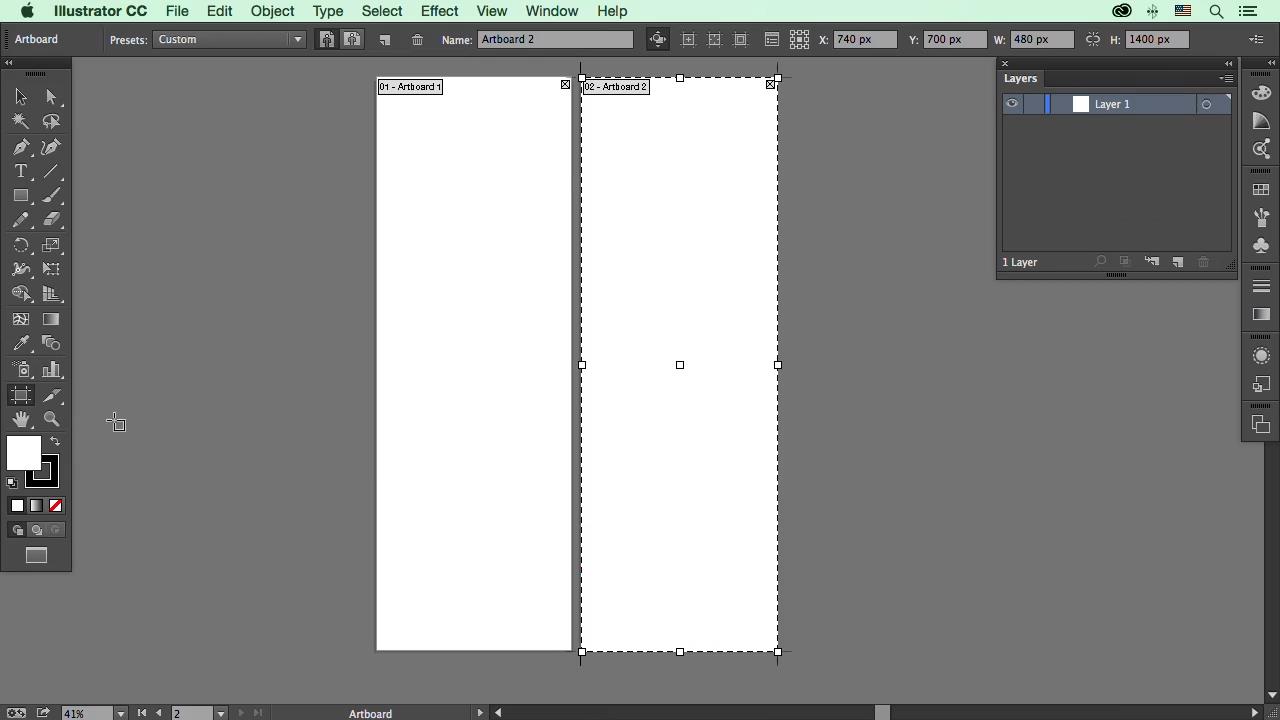The width and height of the screenshot is (1280, 720).
Task: Open the Swatches panel grid icon
Action: click(x=1261, y=190)
